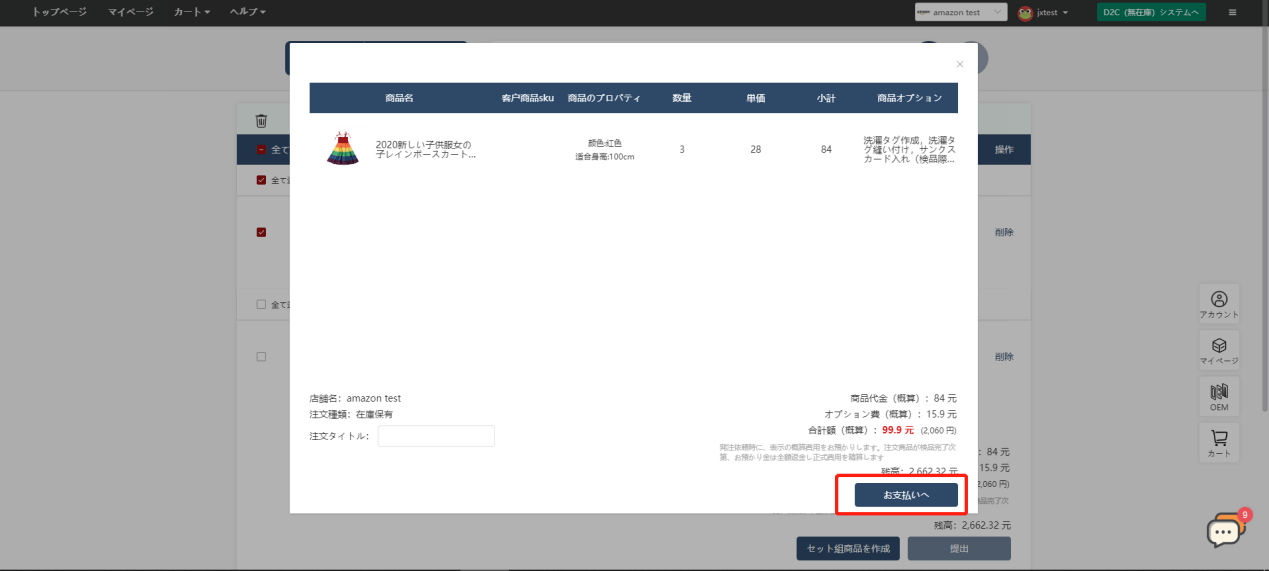Image resolution: width=1269 pixels, height=571 pixels.
Task: Open the Account sidebar icon
Action: point(1219,304)
